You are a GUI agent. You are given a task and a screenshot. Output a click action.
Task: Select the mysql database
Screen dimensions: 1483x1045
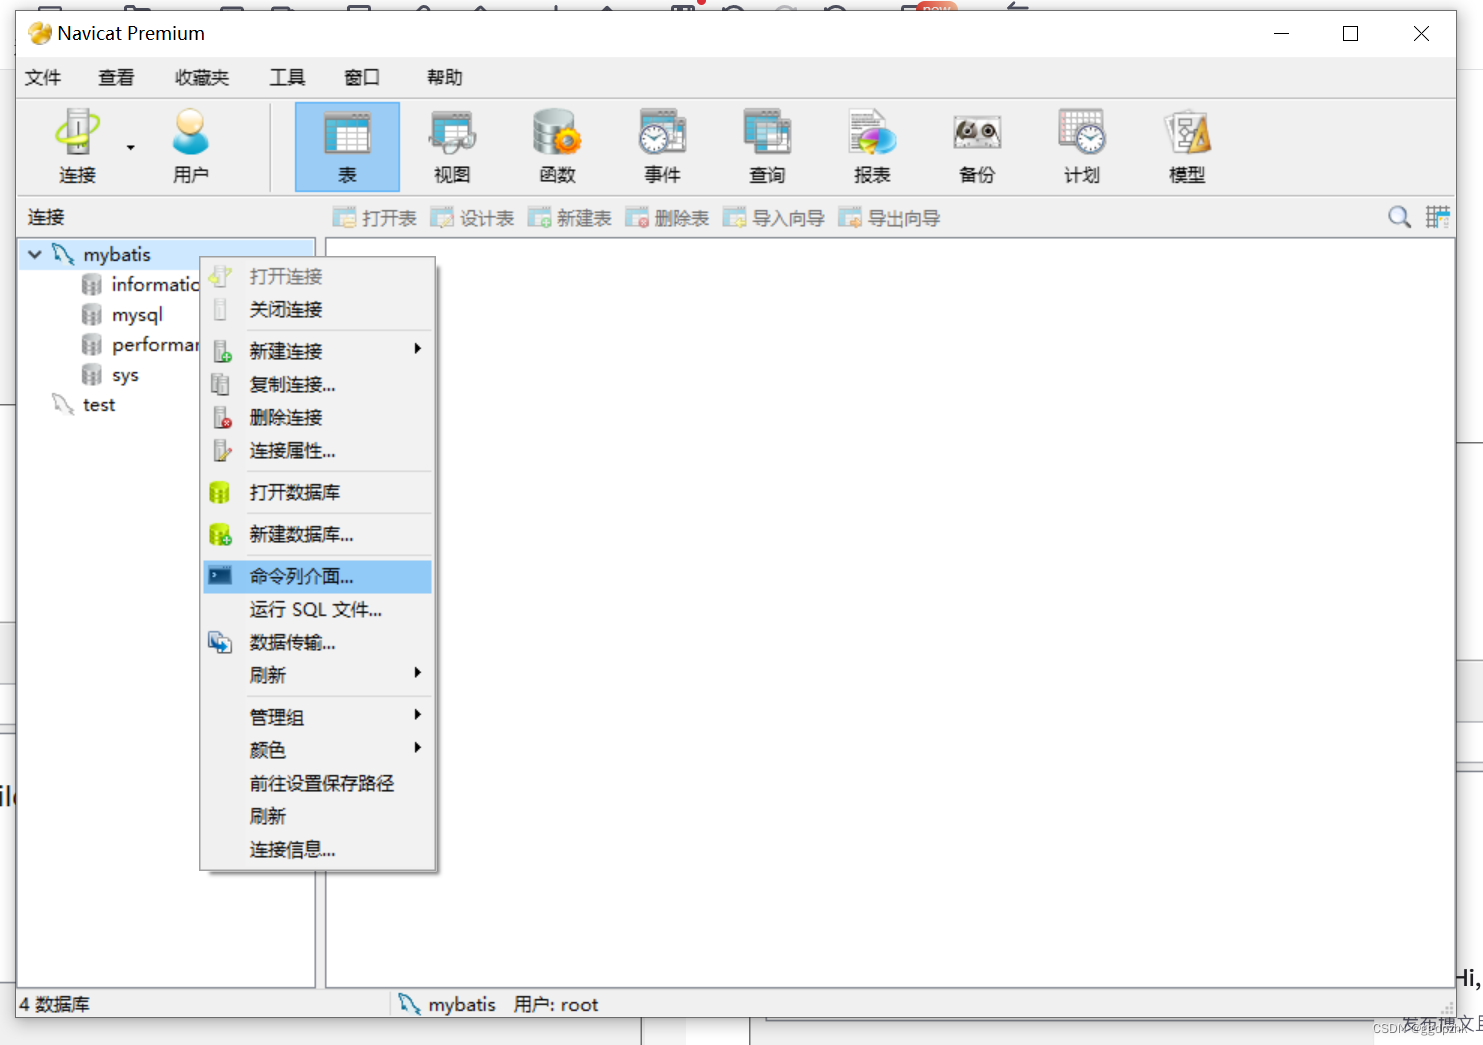[x=137, y=315]
